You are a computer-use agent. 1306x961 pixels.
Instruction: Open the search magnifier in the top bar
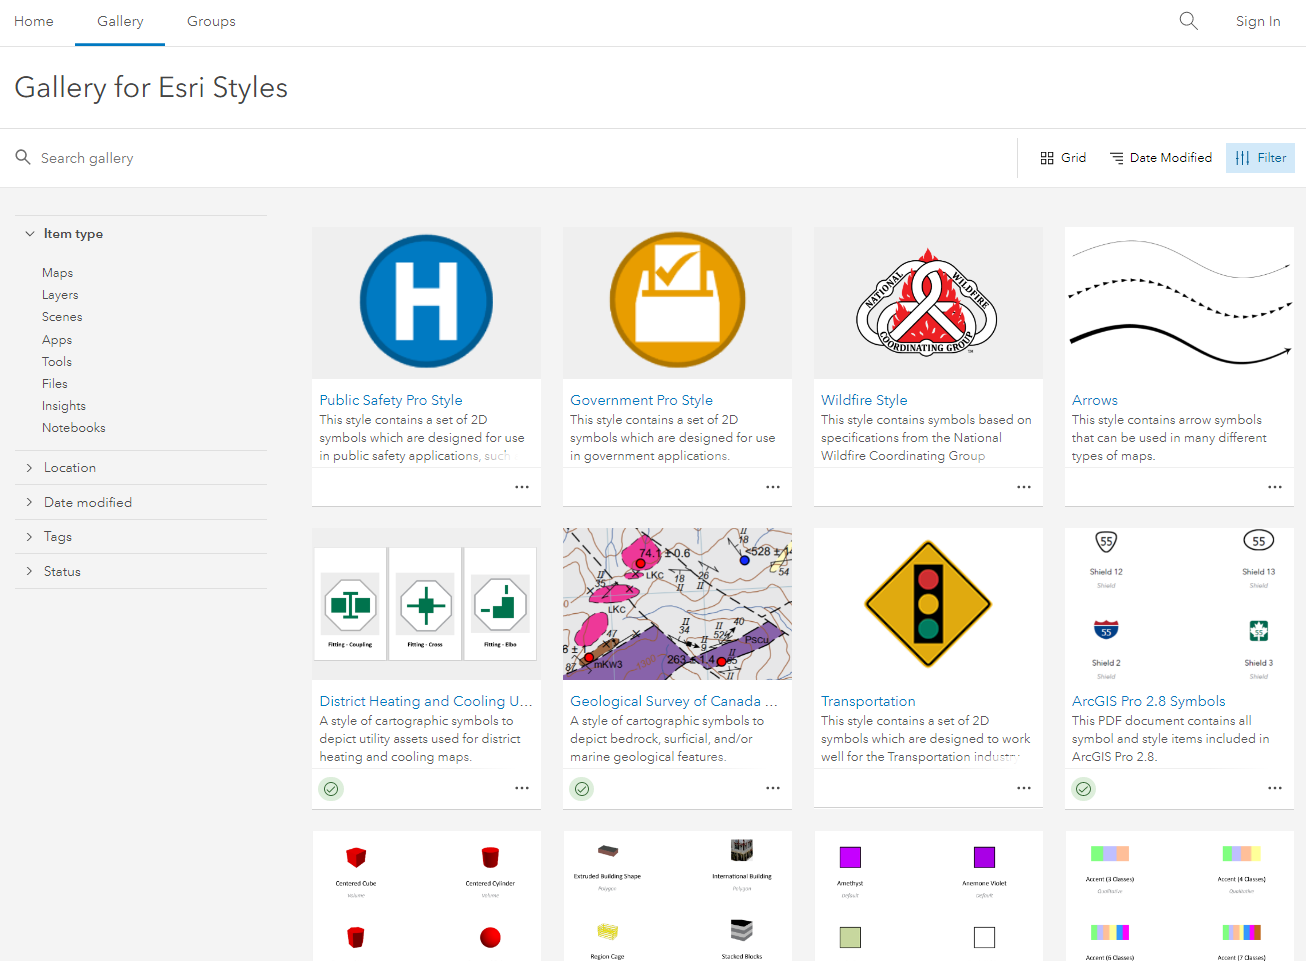(1188, 20)
